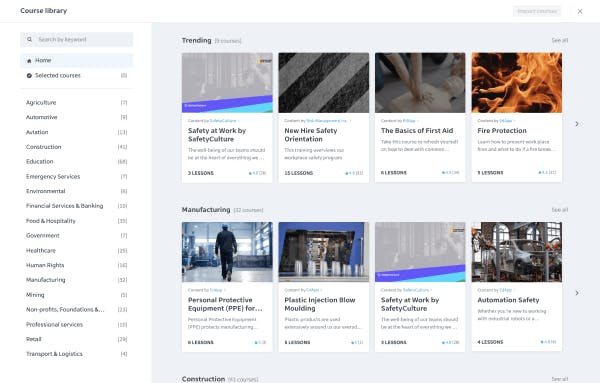Open the New Hire Safety Orientation title
This screenshot has width=600, height=383.
pyautogui.click(x=311, y=135)
